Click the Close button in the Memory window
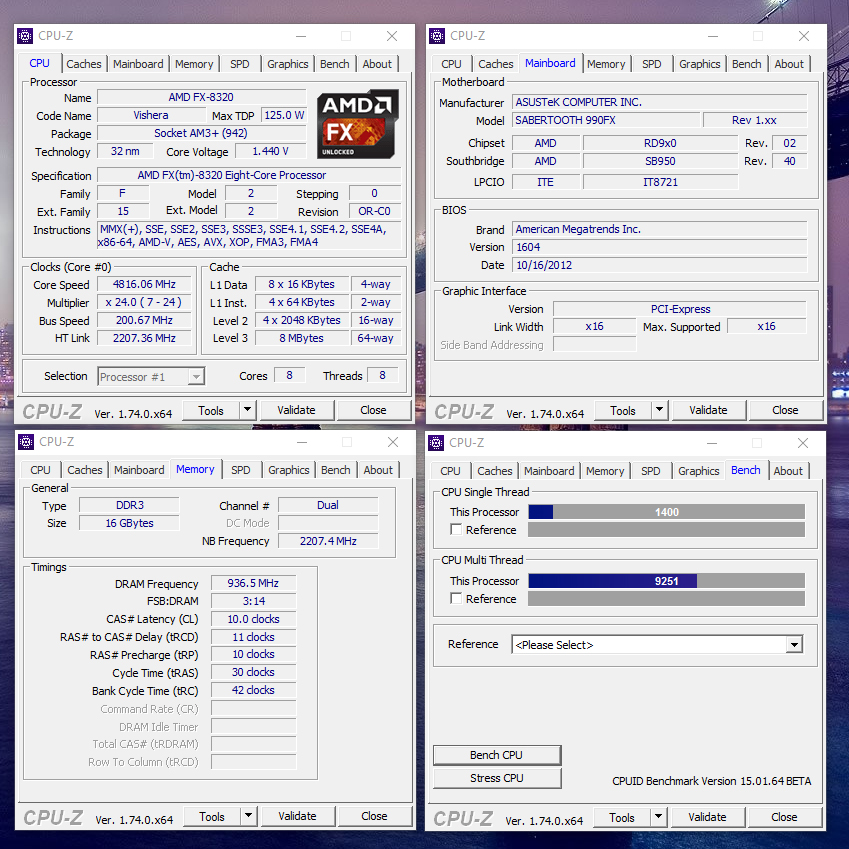 (x=374, y=816)
